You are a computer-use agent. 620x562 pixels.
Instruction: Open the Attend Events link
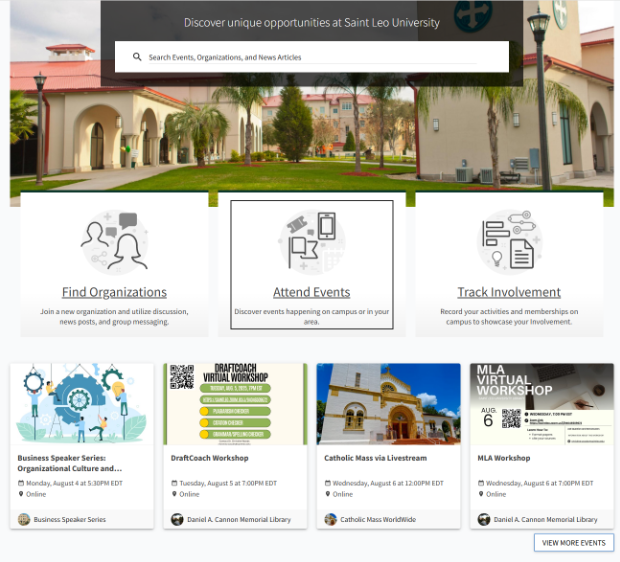pyautogui.click(x=312, y=292)
